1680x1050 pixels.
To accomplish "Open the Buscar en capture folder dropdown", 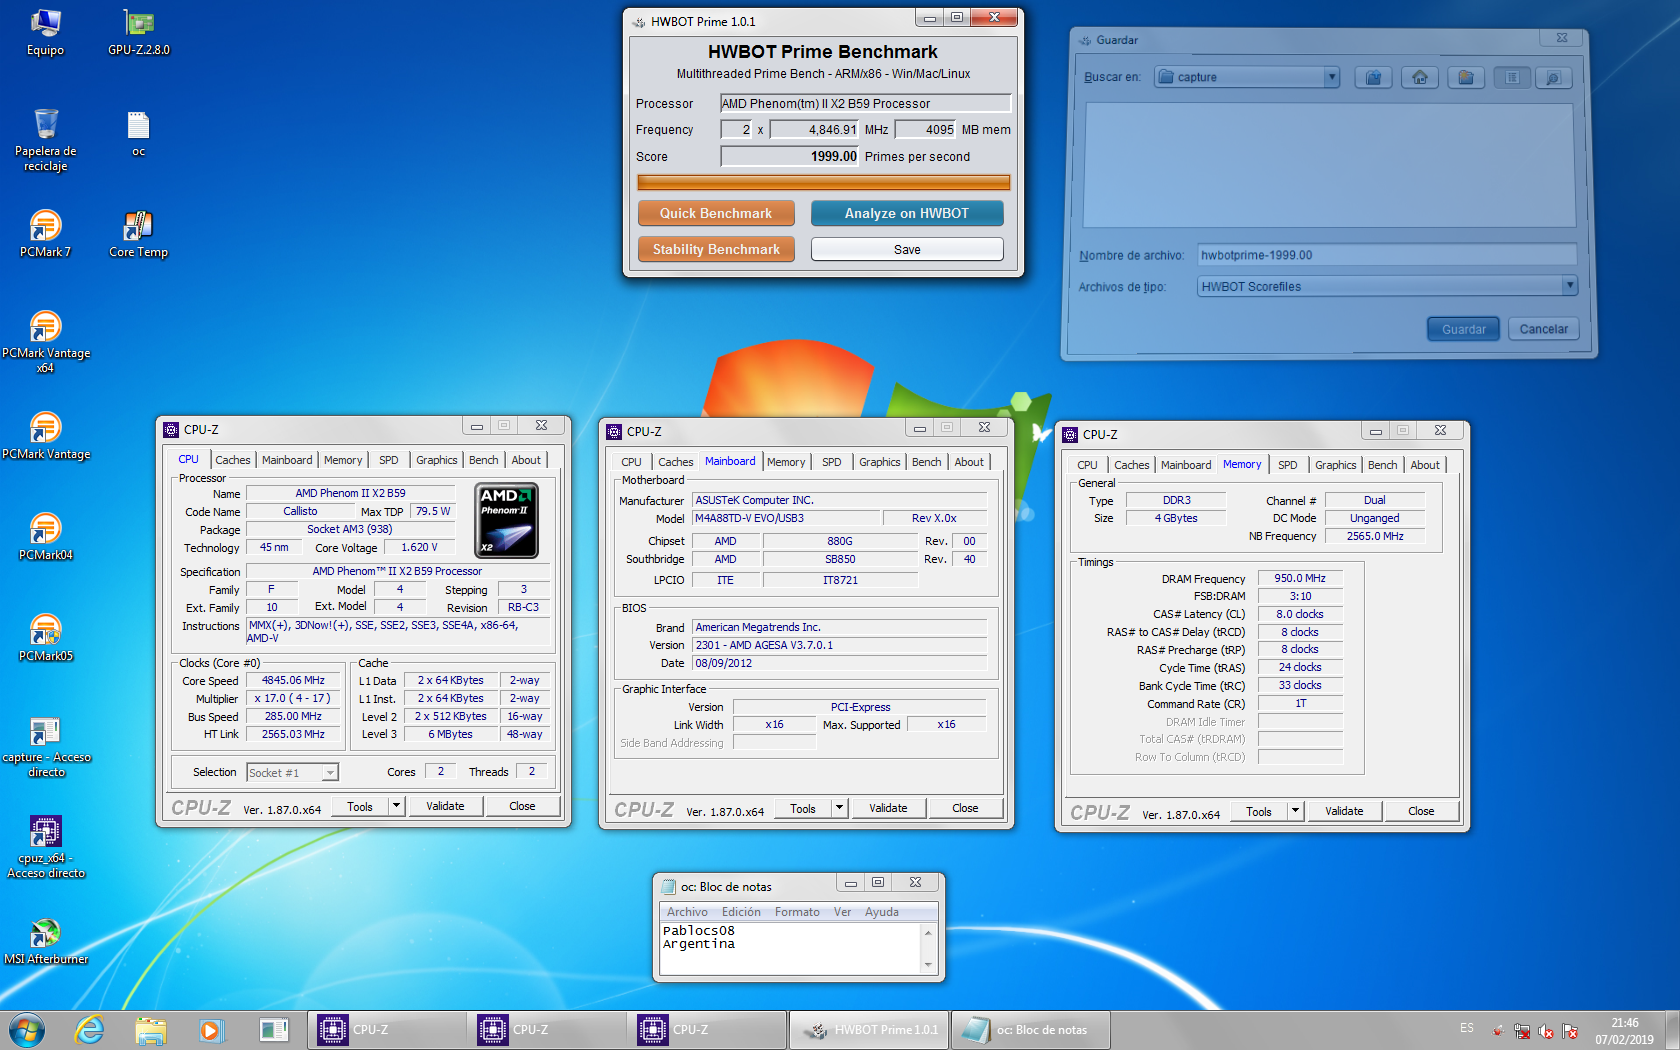I will pos(1331,77).
